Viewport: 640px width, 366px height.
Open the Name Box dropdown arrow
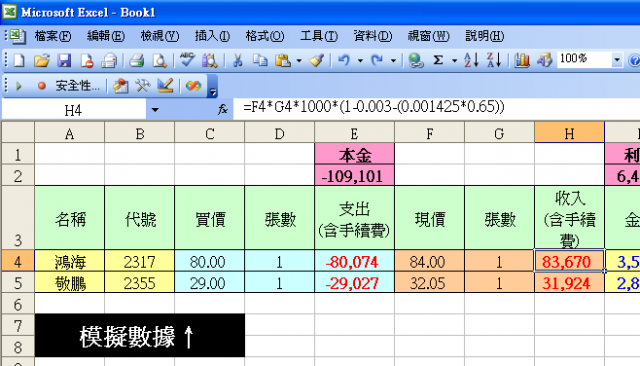point(155,110)
